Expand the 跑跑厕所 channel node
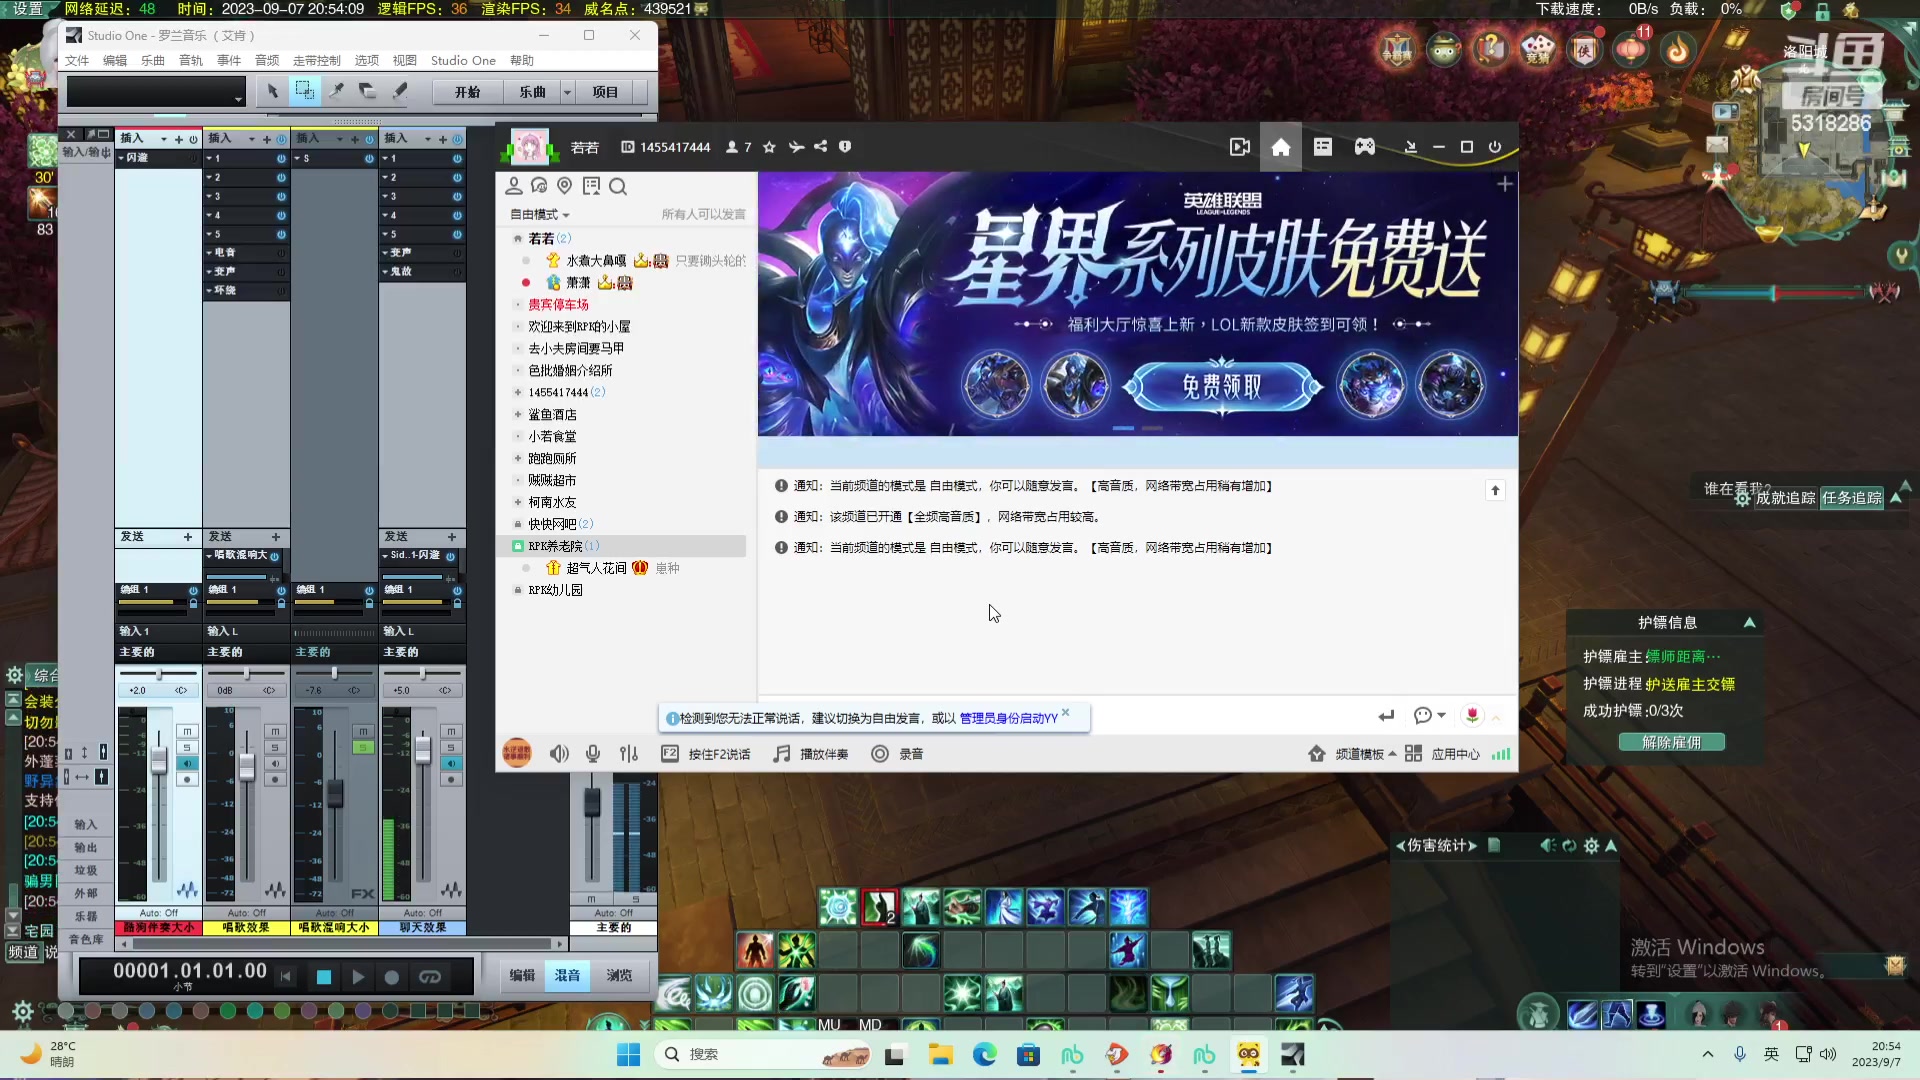The image size is (1920, 1080). pos(517,458)
